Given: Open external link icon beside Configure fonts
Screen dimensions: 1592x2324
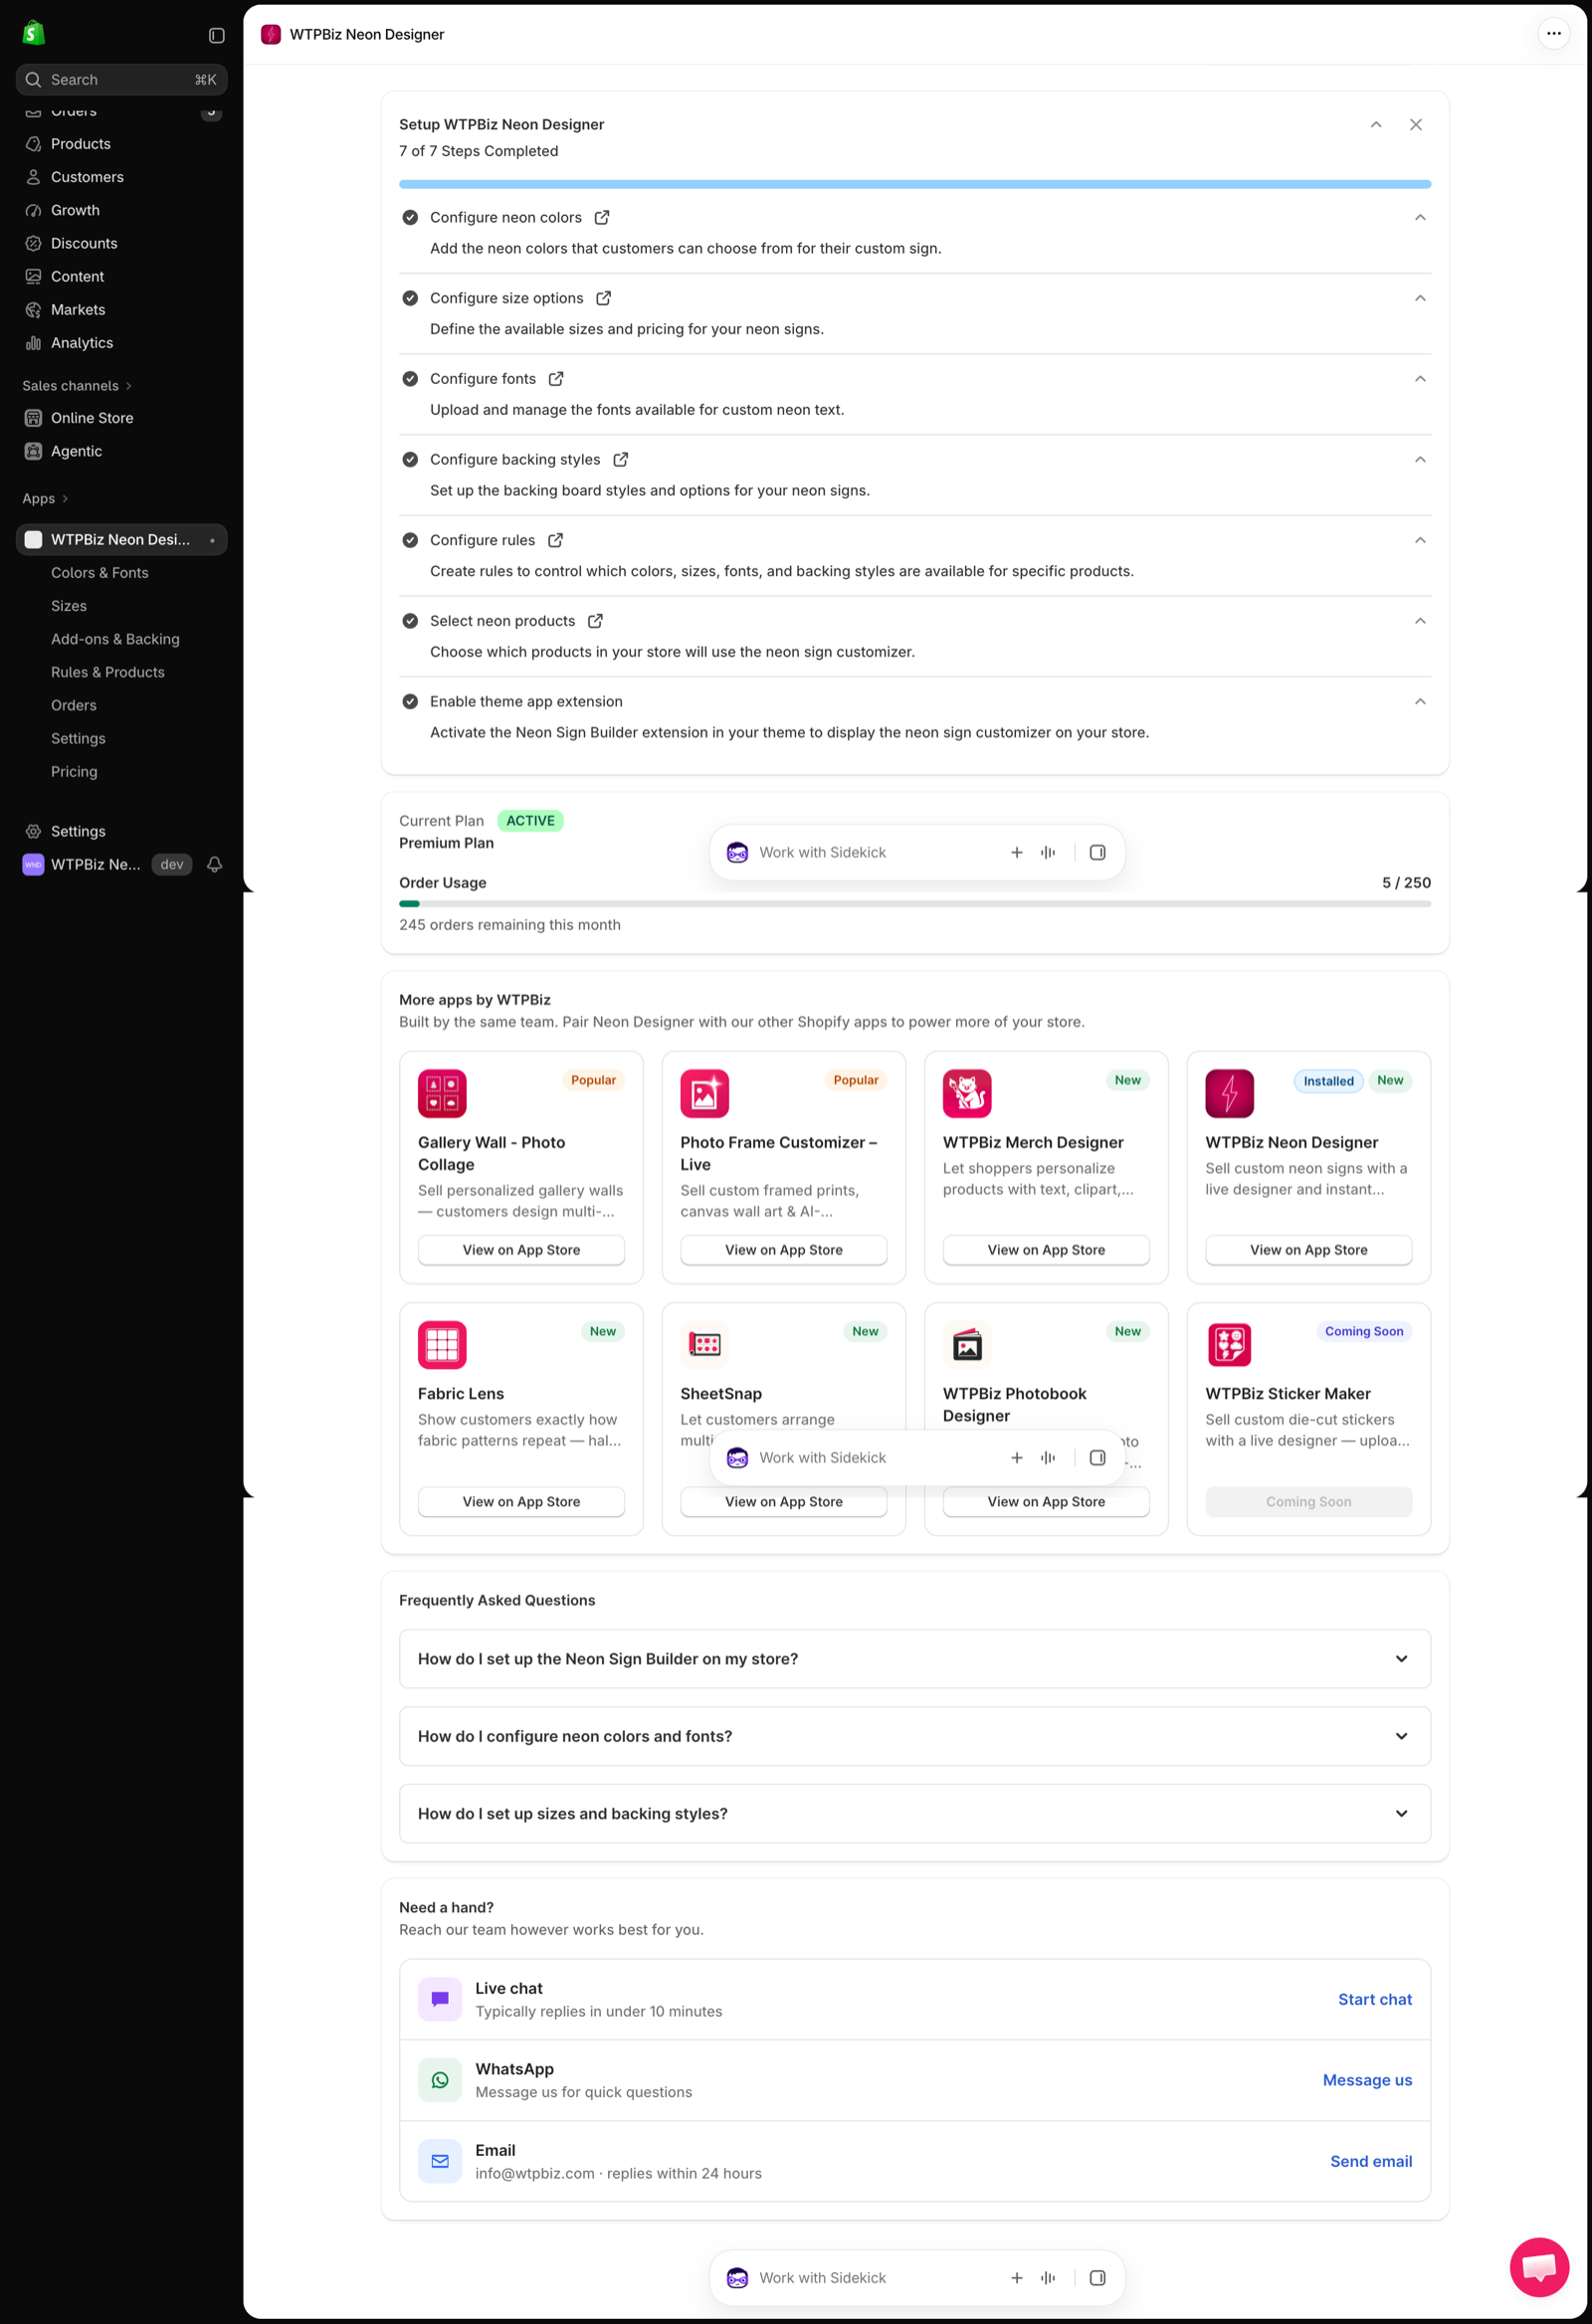Looking at the screenshot, I should pos(556,378).
